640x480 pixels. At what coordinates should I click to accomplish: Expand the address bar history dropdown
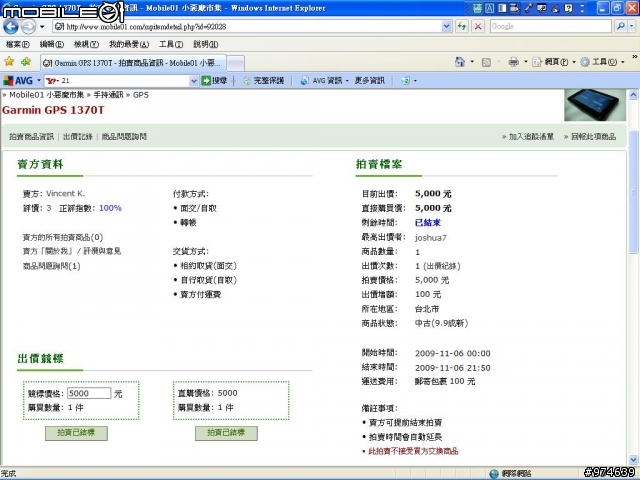coord(447,27)
